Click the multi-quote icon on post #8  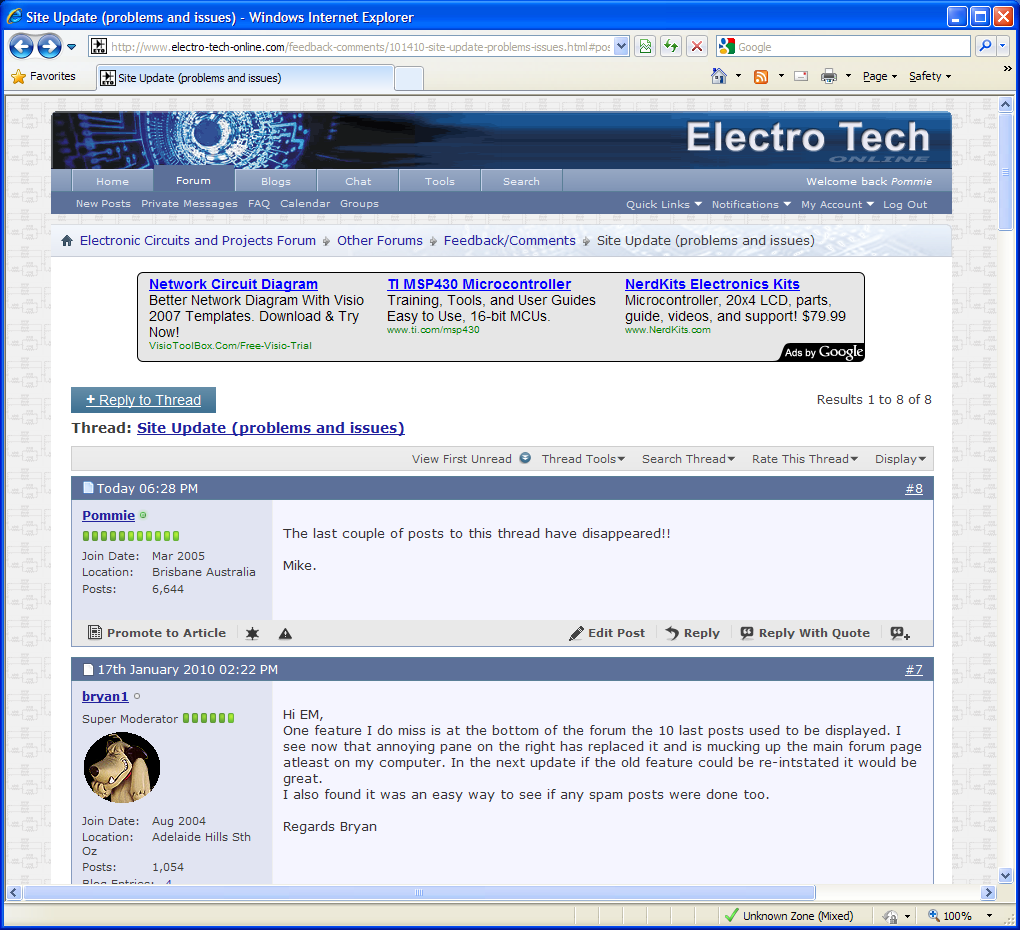(x=900, y=633)
